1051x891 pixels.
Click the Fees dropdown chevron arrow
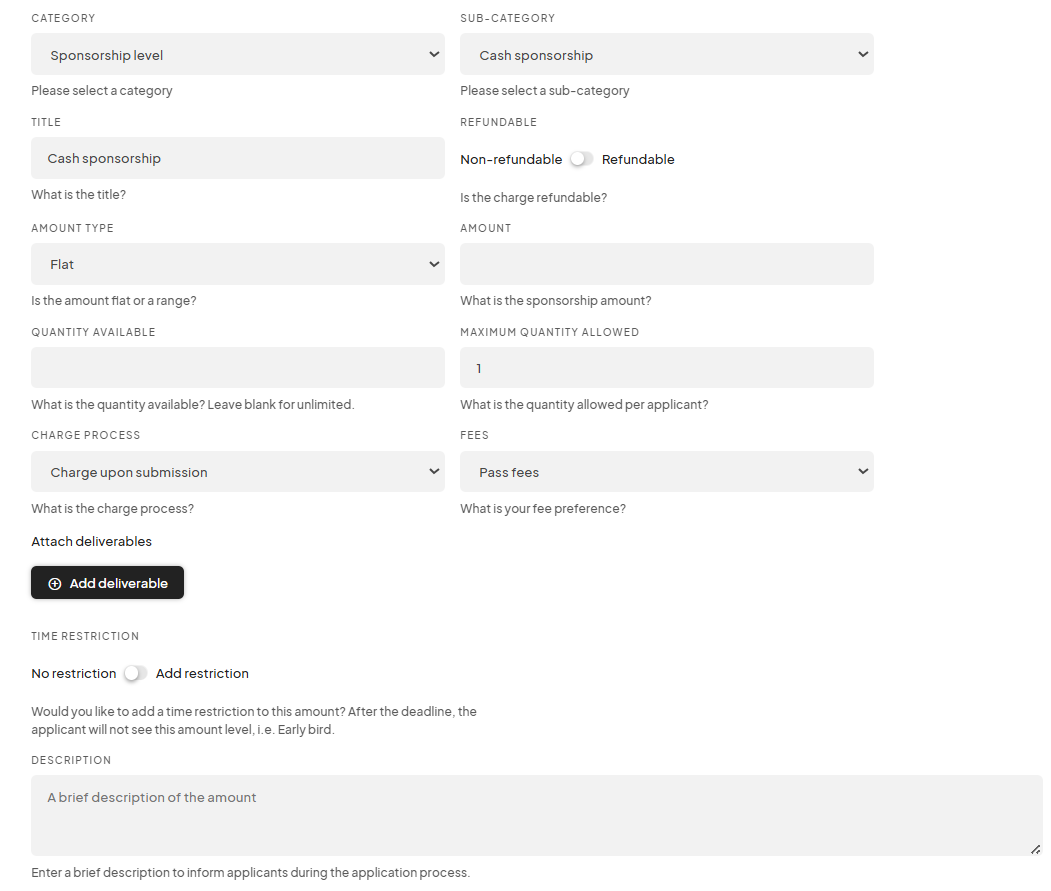tap(863, 471)
